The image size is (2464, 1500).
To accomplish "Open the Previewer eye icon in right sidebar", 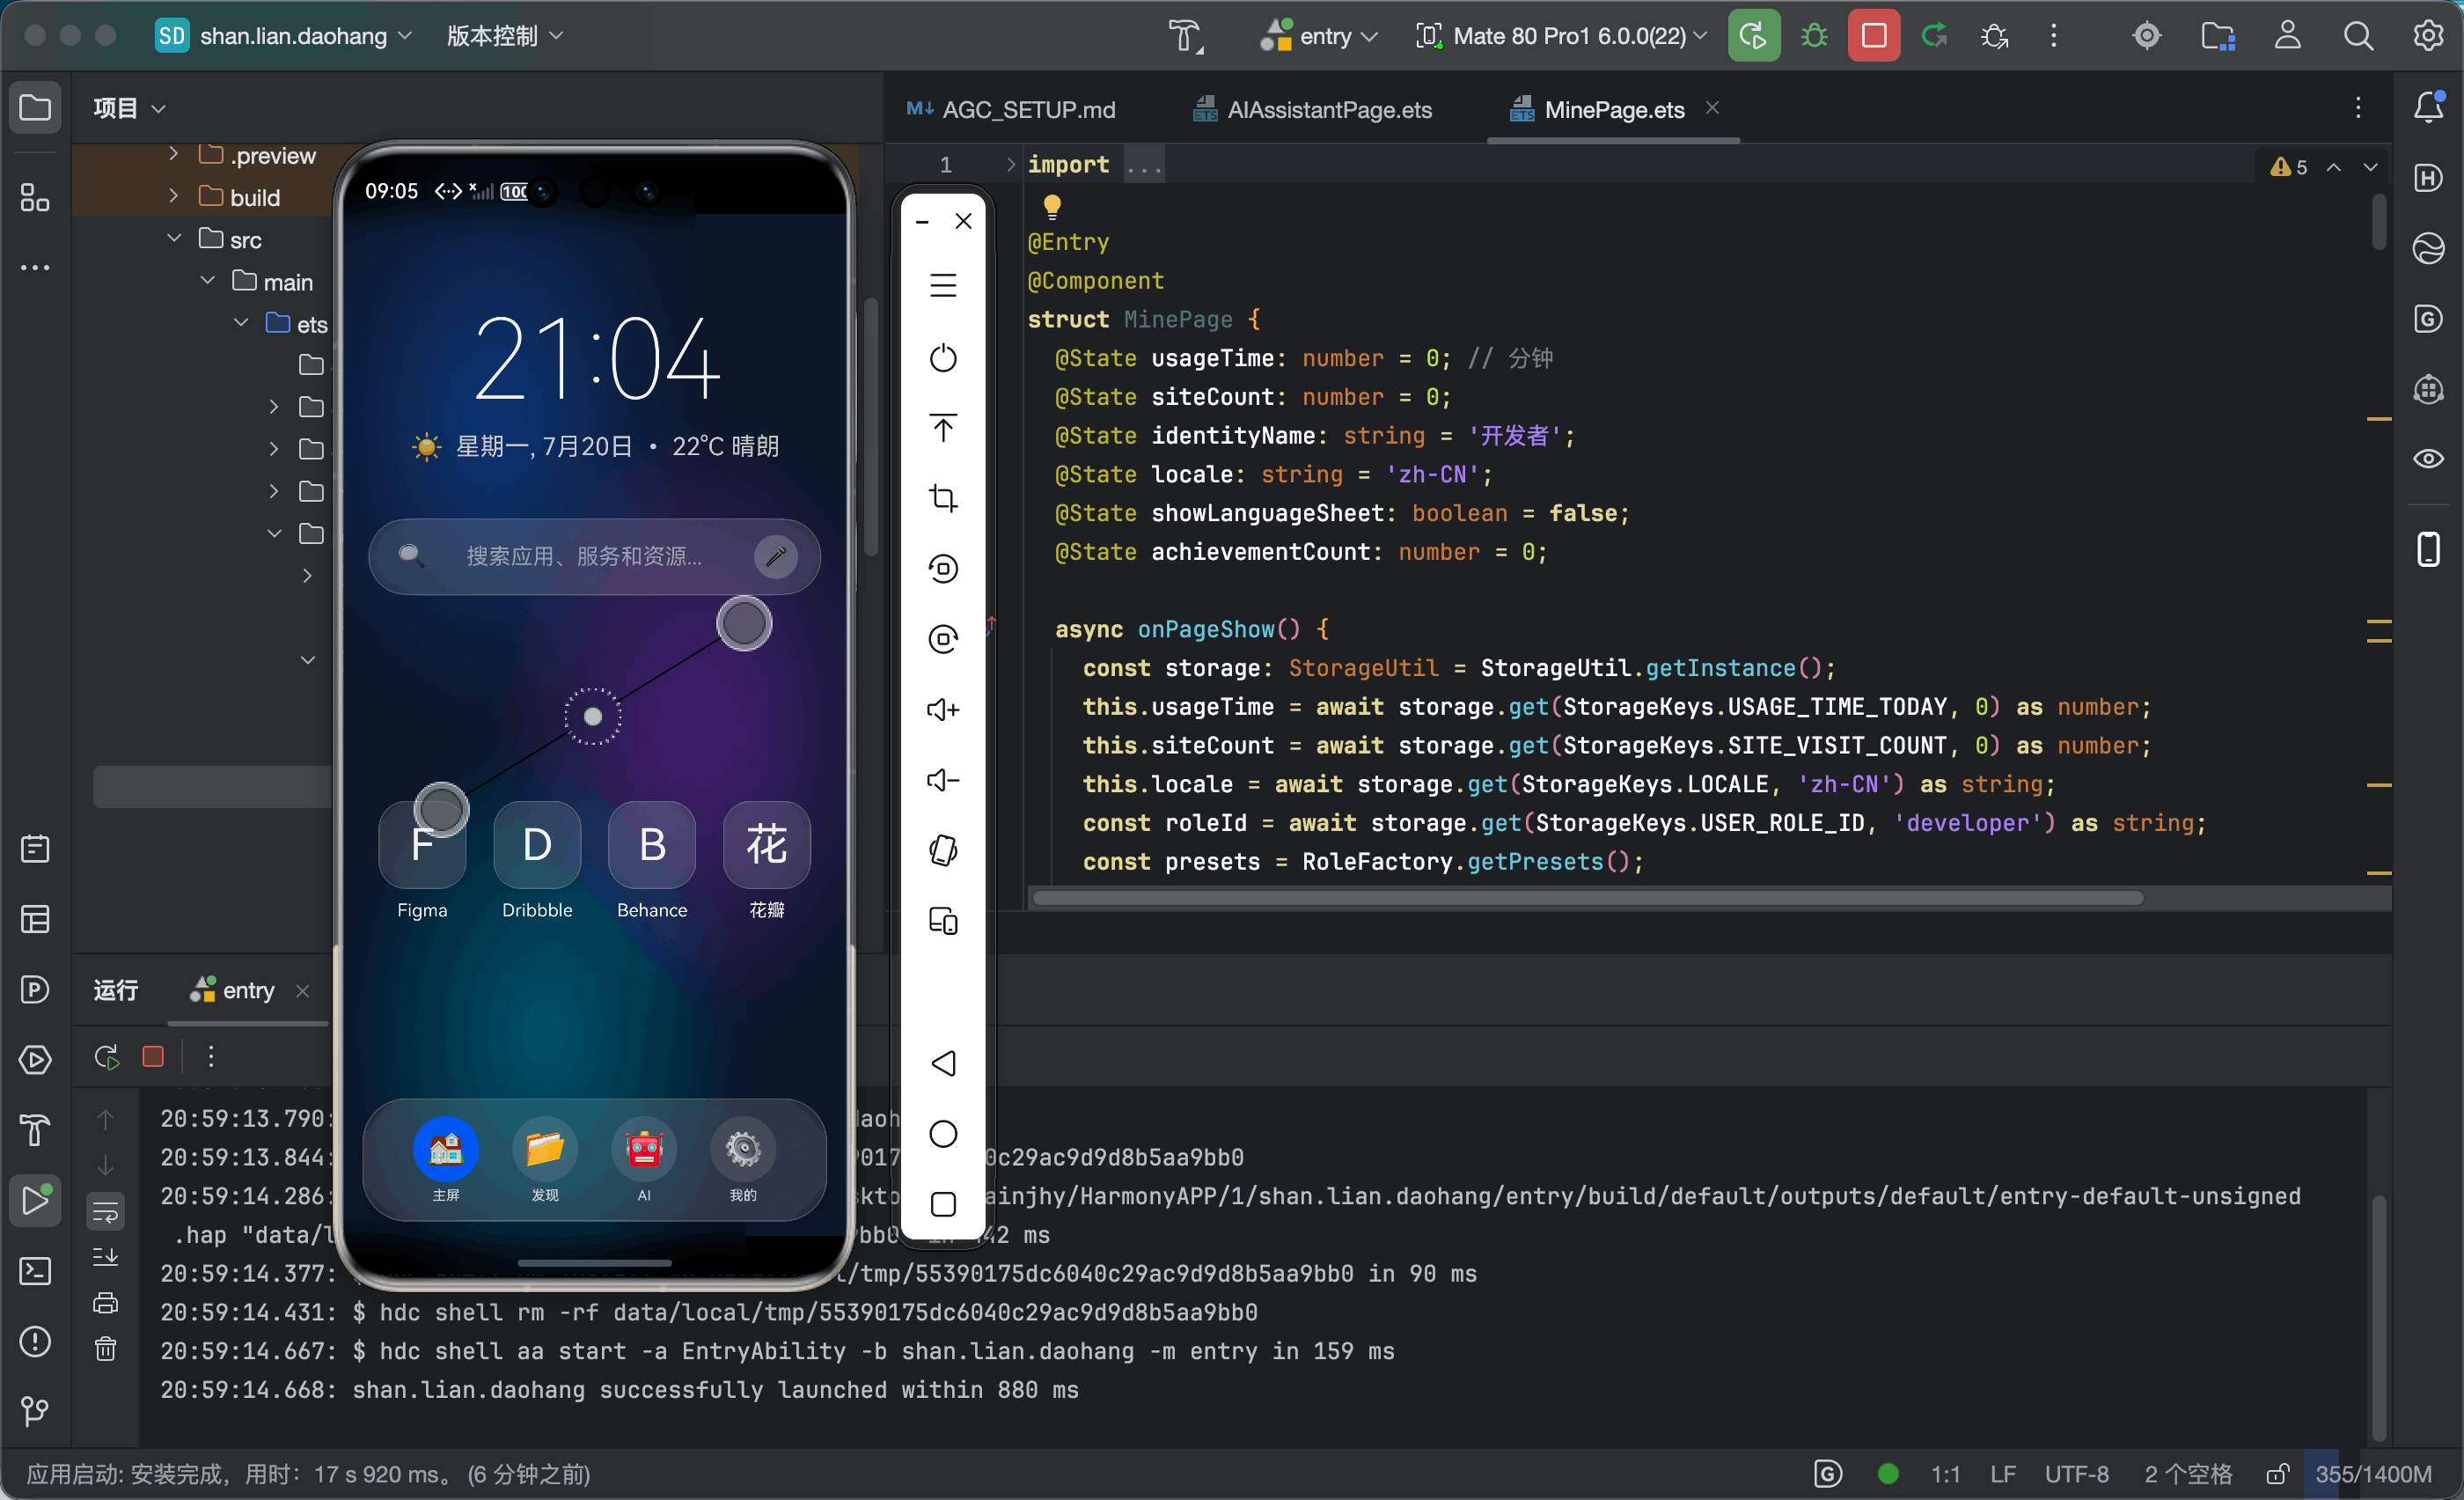I will (x=2428, y=459).
